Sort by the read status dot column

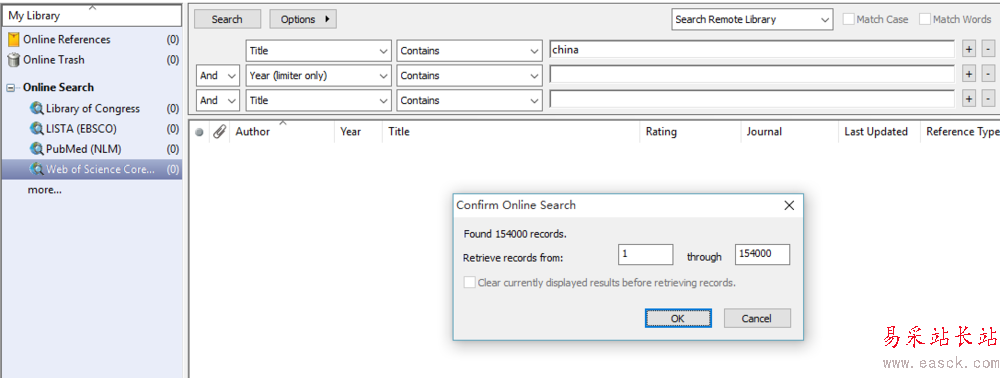[x=199, y=132]
